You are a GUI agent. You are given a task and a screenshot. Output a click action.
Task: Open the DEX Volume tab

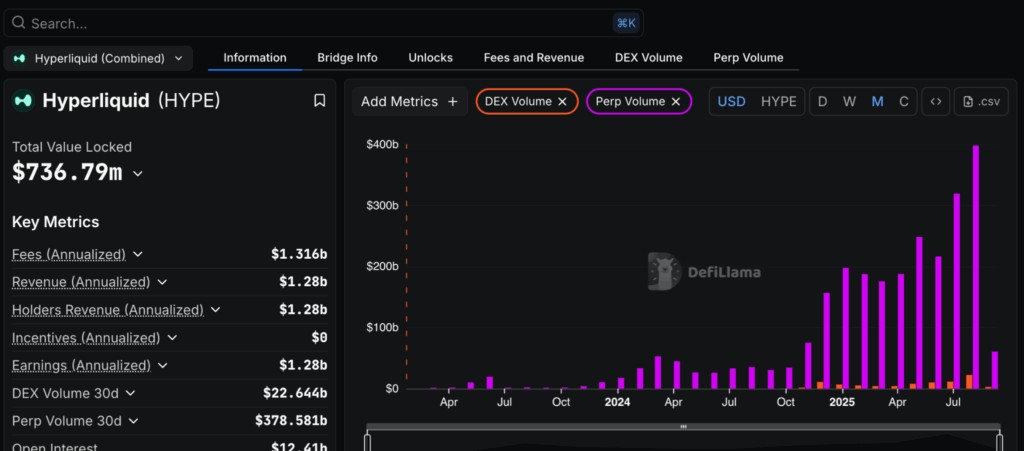648,57
